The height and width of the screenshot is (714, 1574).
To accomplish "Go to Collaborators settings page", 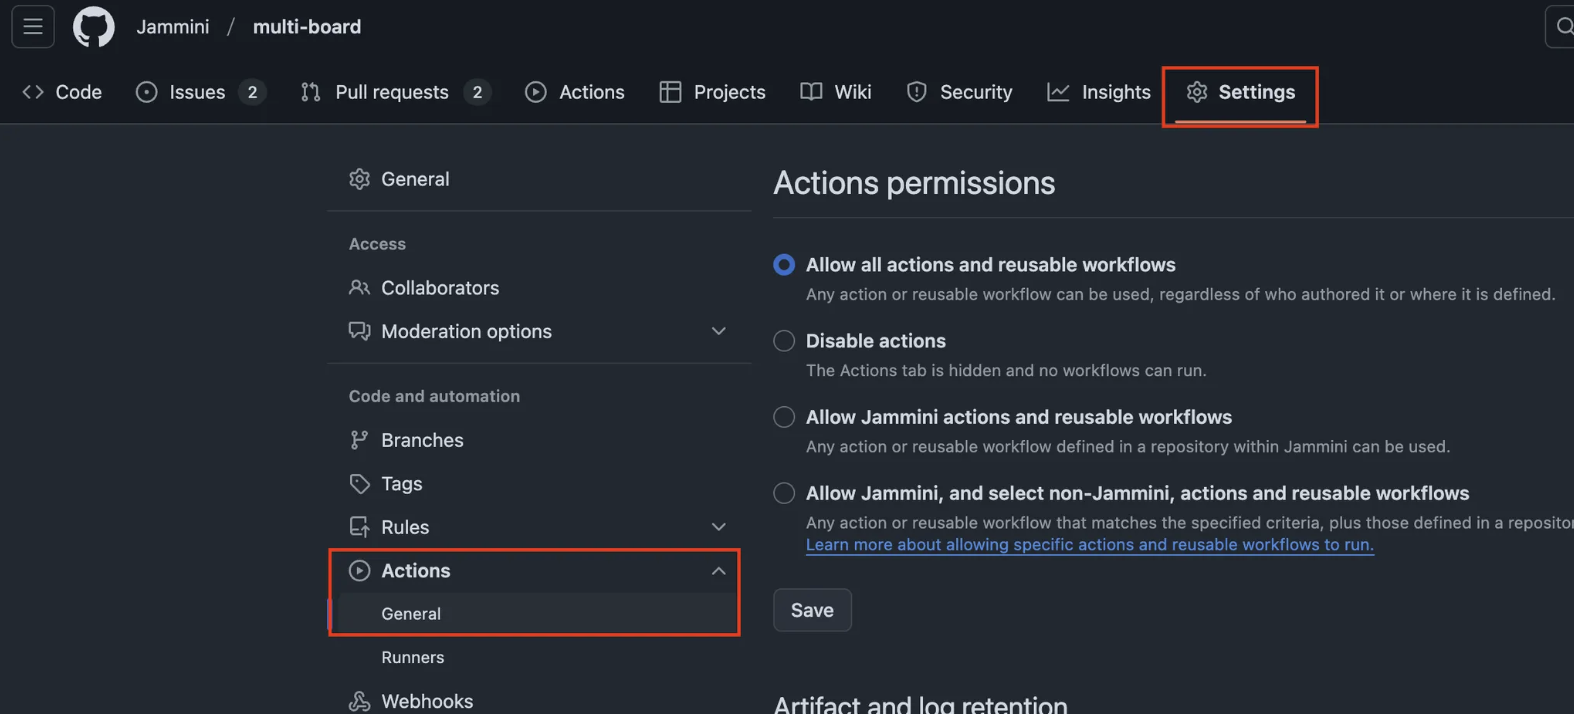I will (x=439, y=288).
